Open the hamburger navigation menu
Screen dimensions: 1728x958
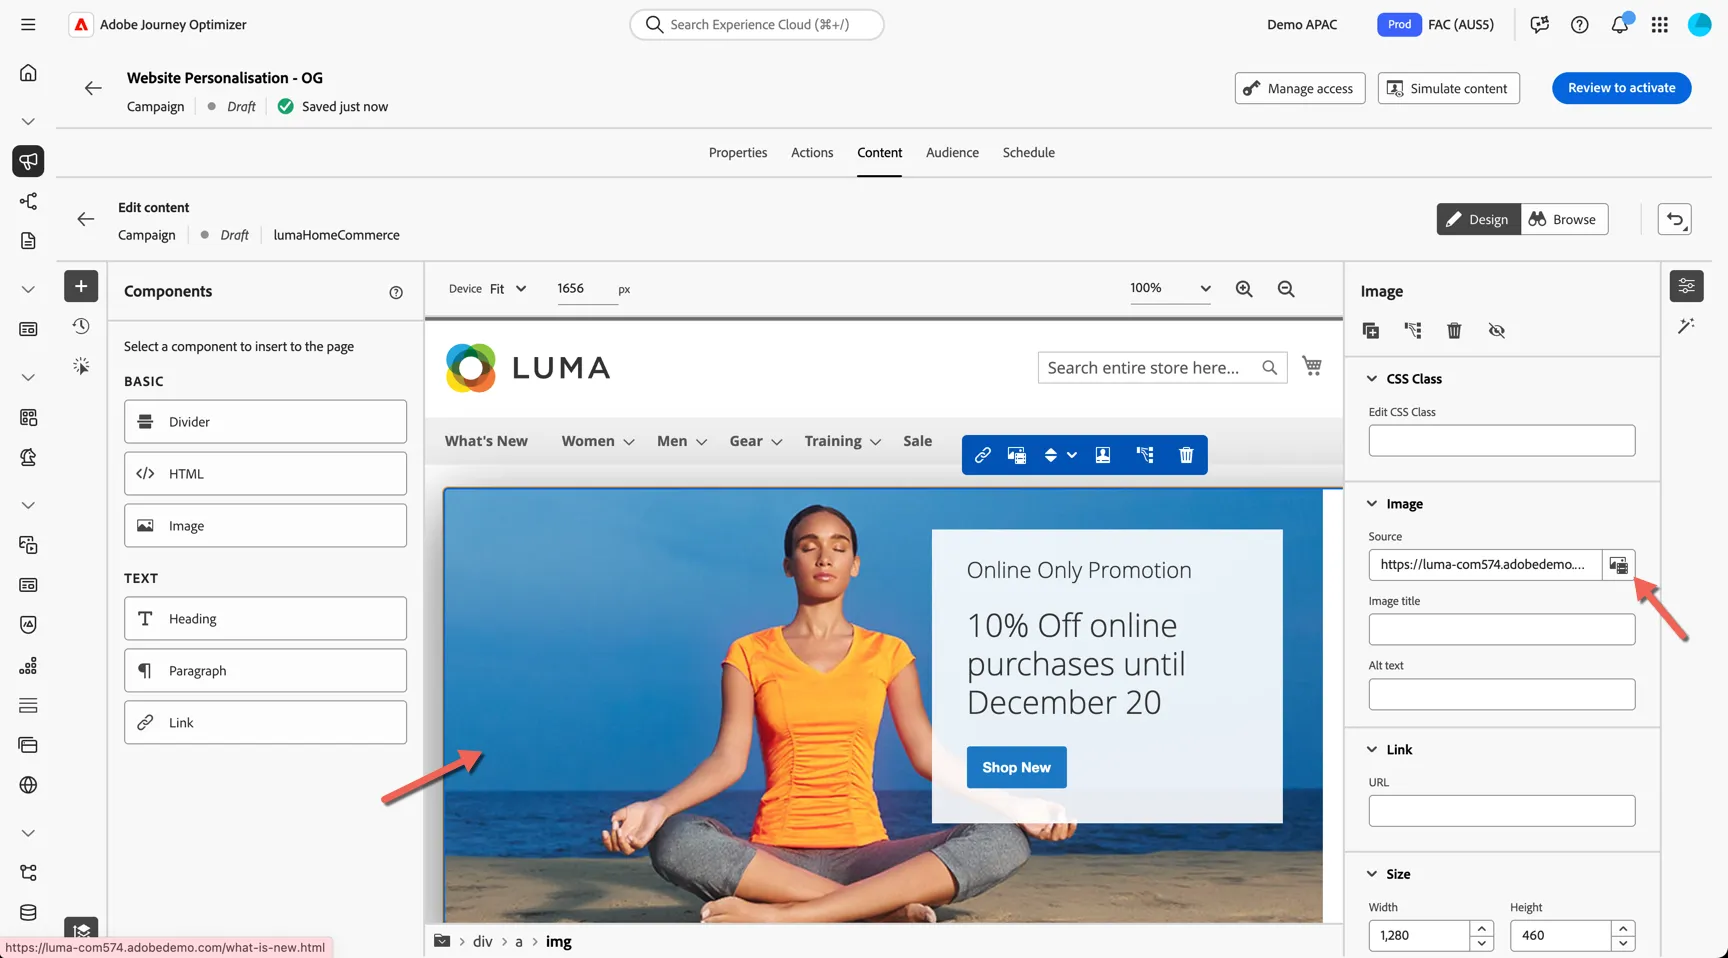[x=28, y=24]
